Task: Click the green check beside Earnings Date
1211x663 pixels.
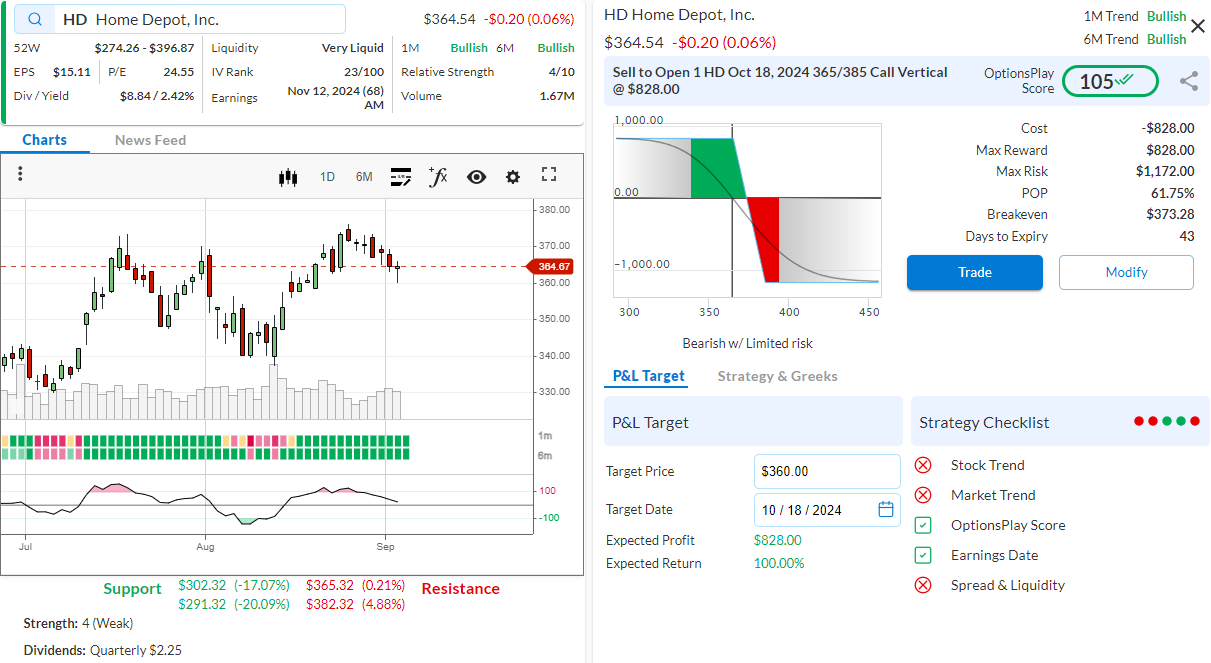Action: point(924,555)
